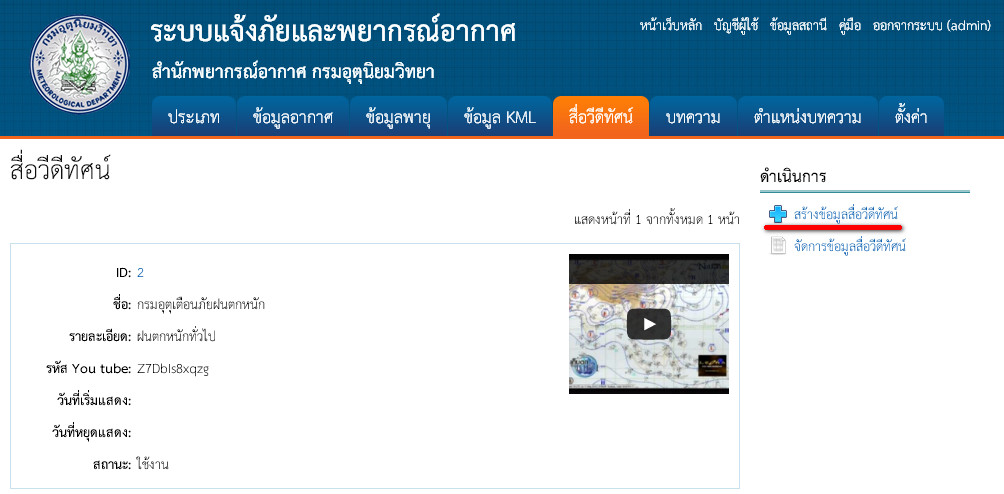Click the weather map video thumbnail
Image resolution: width=1004 pixels, height=494 pixels.
coord(649,324)
